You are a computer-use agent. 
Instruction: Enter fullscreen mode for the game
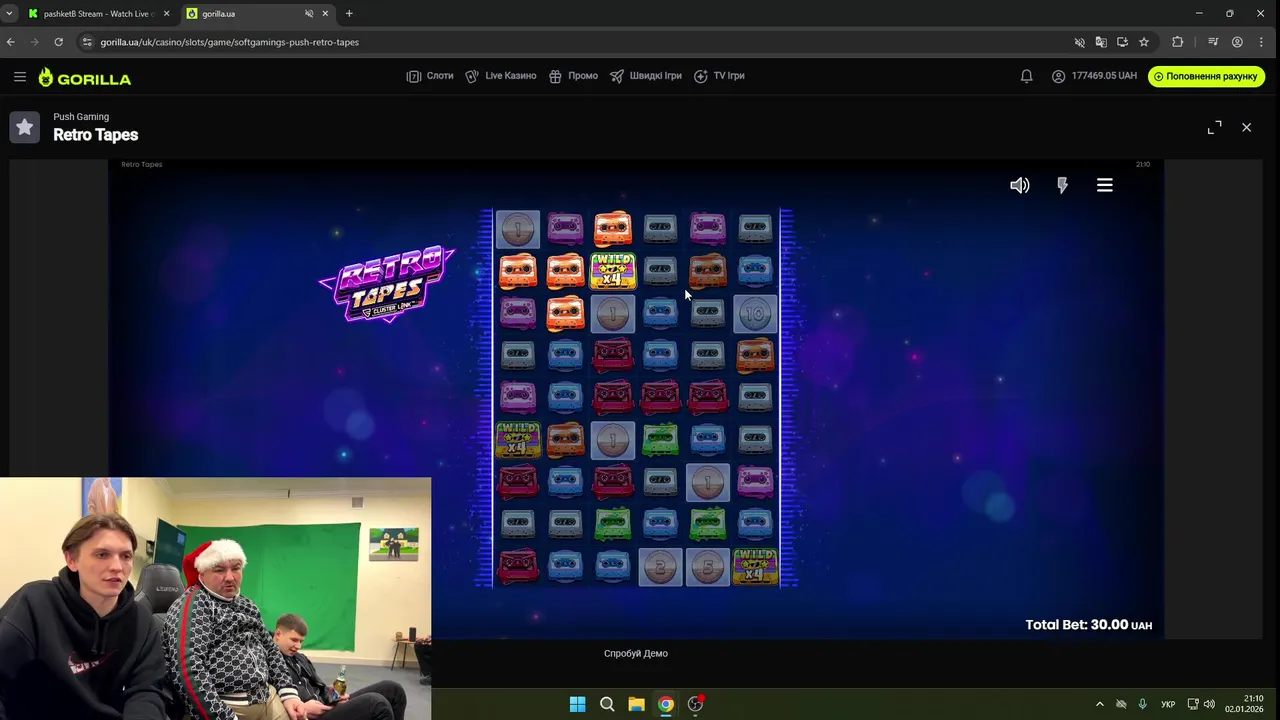coord(1214,127)
